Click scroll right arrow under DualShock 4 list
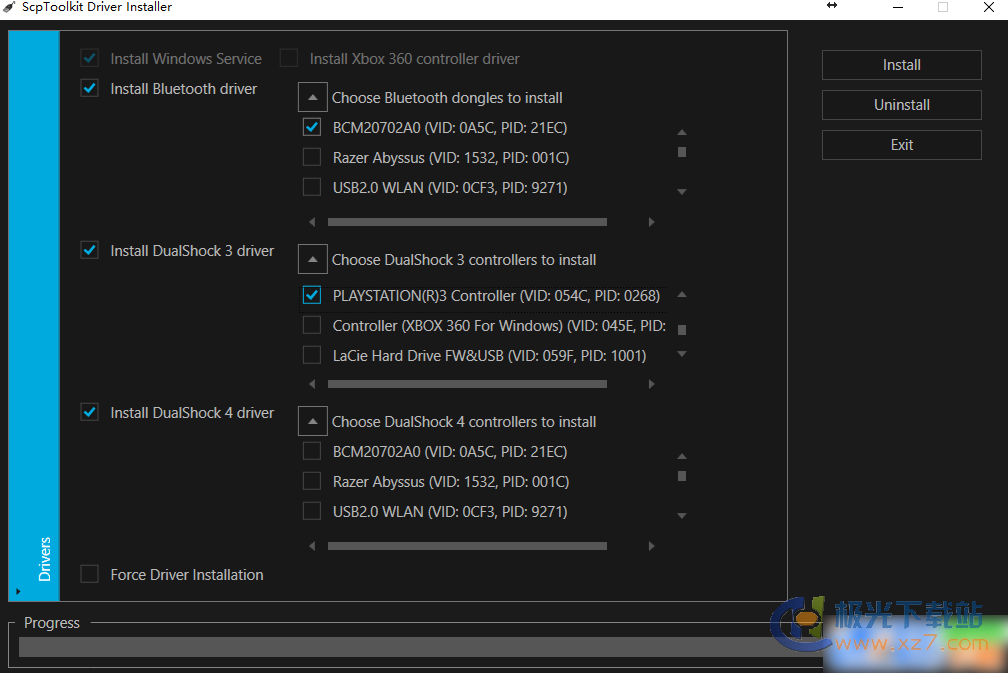 tap(651, 546)
